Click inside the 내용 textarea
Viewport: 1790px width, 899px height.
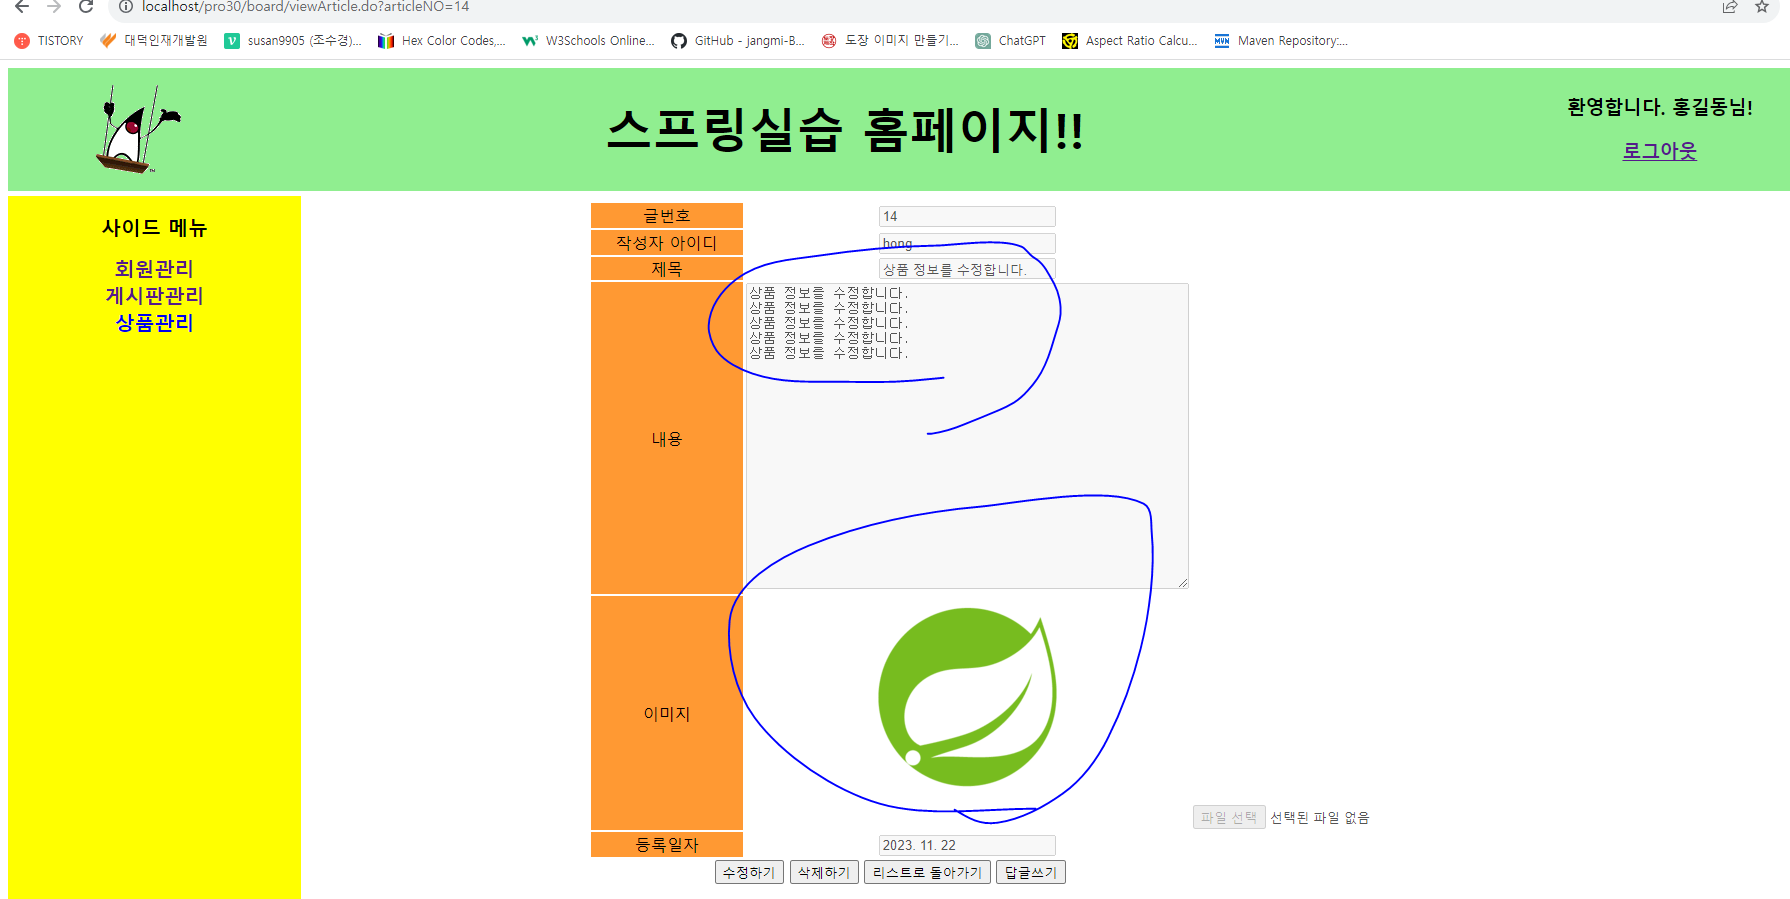(x=967, y=436)
